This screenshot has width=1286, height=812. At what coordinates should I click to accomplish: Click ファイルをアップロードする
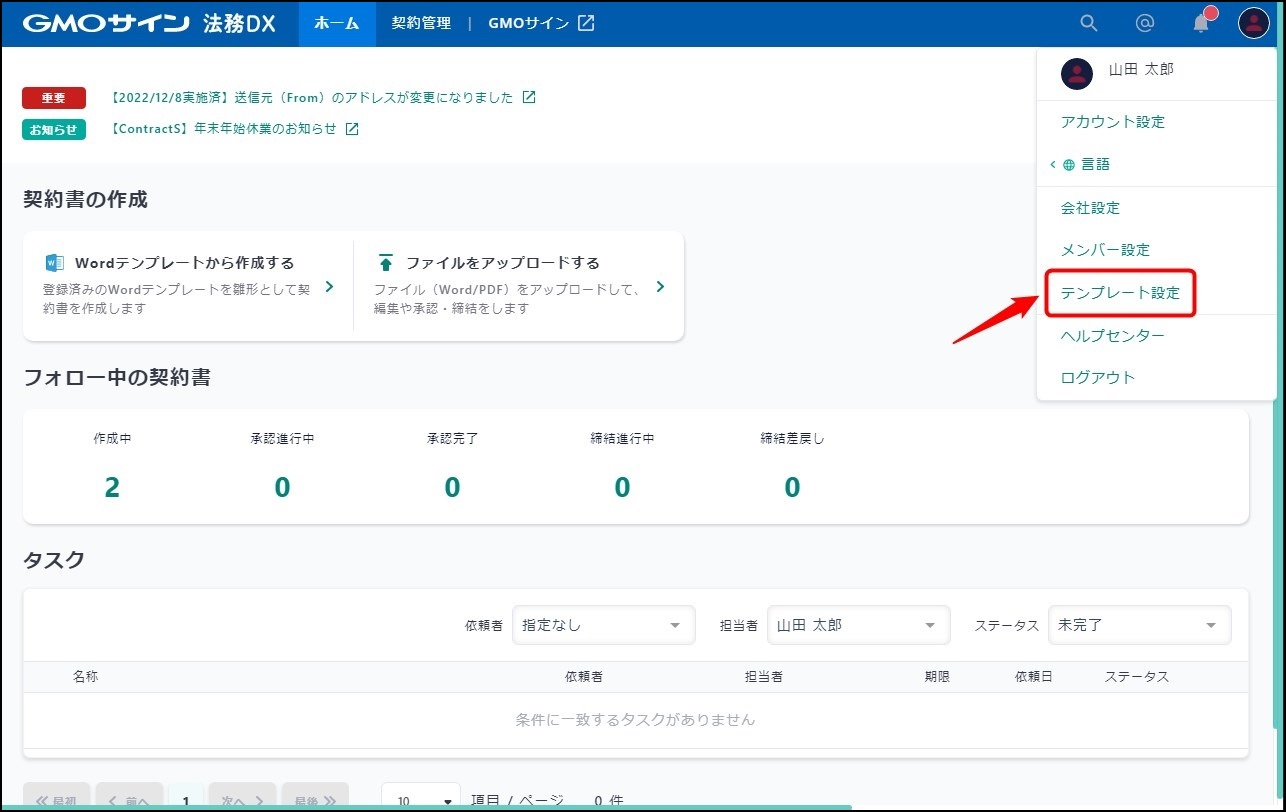click(502, 263)
